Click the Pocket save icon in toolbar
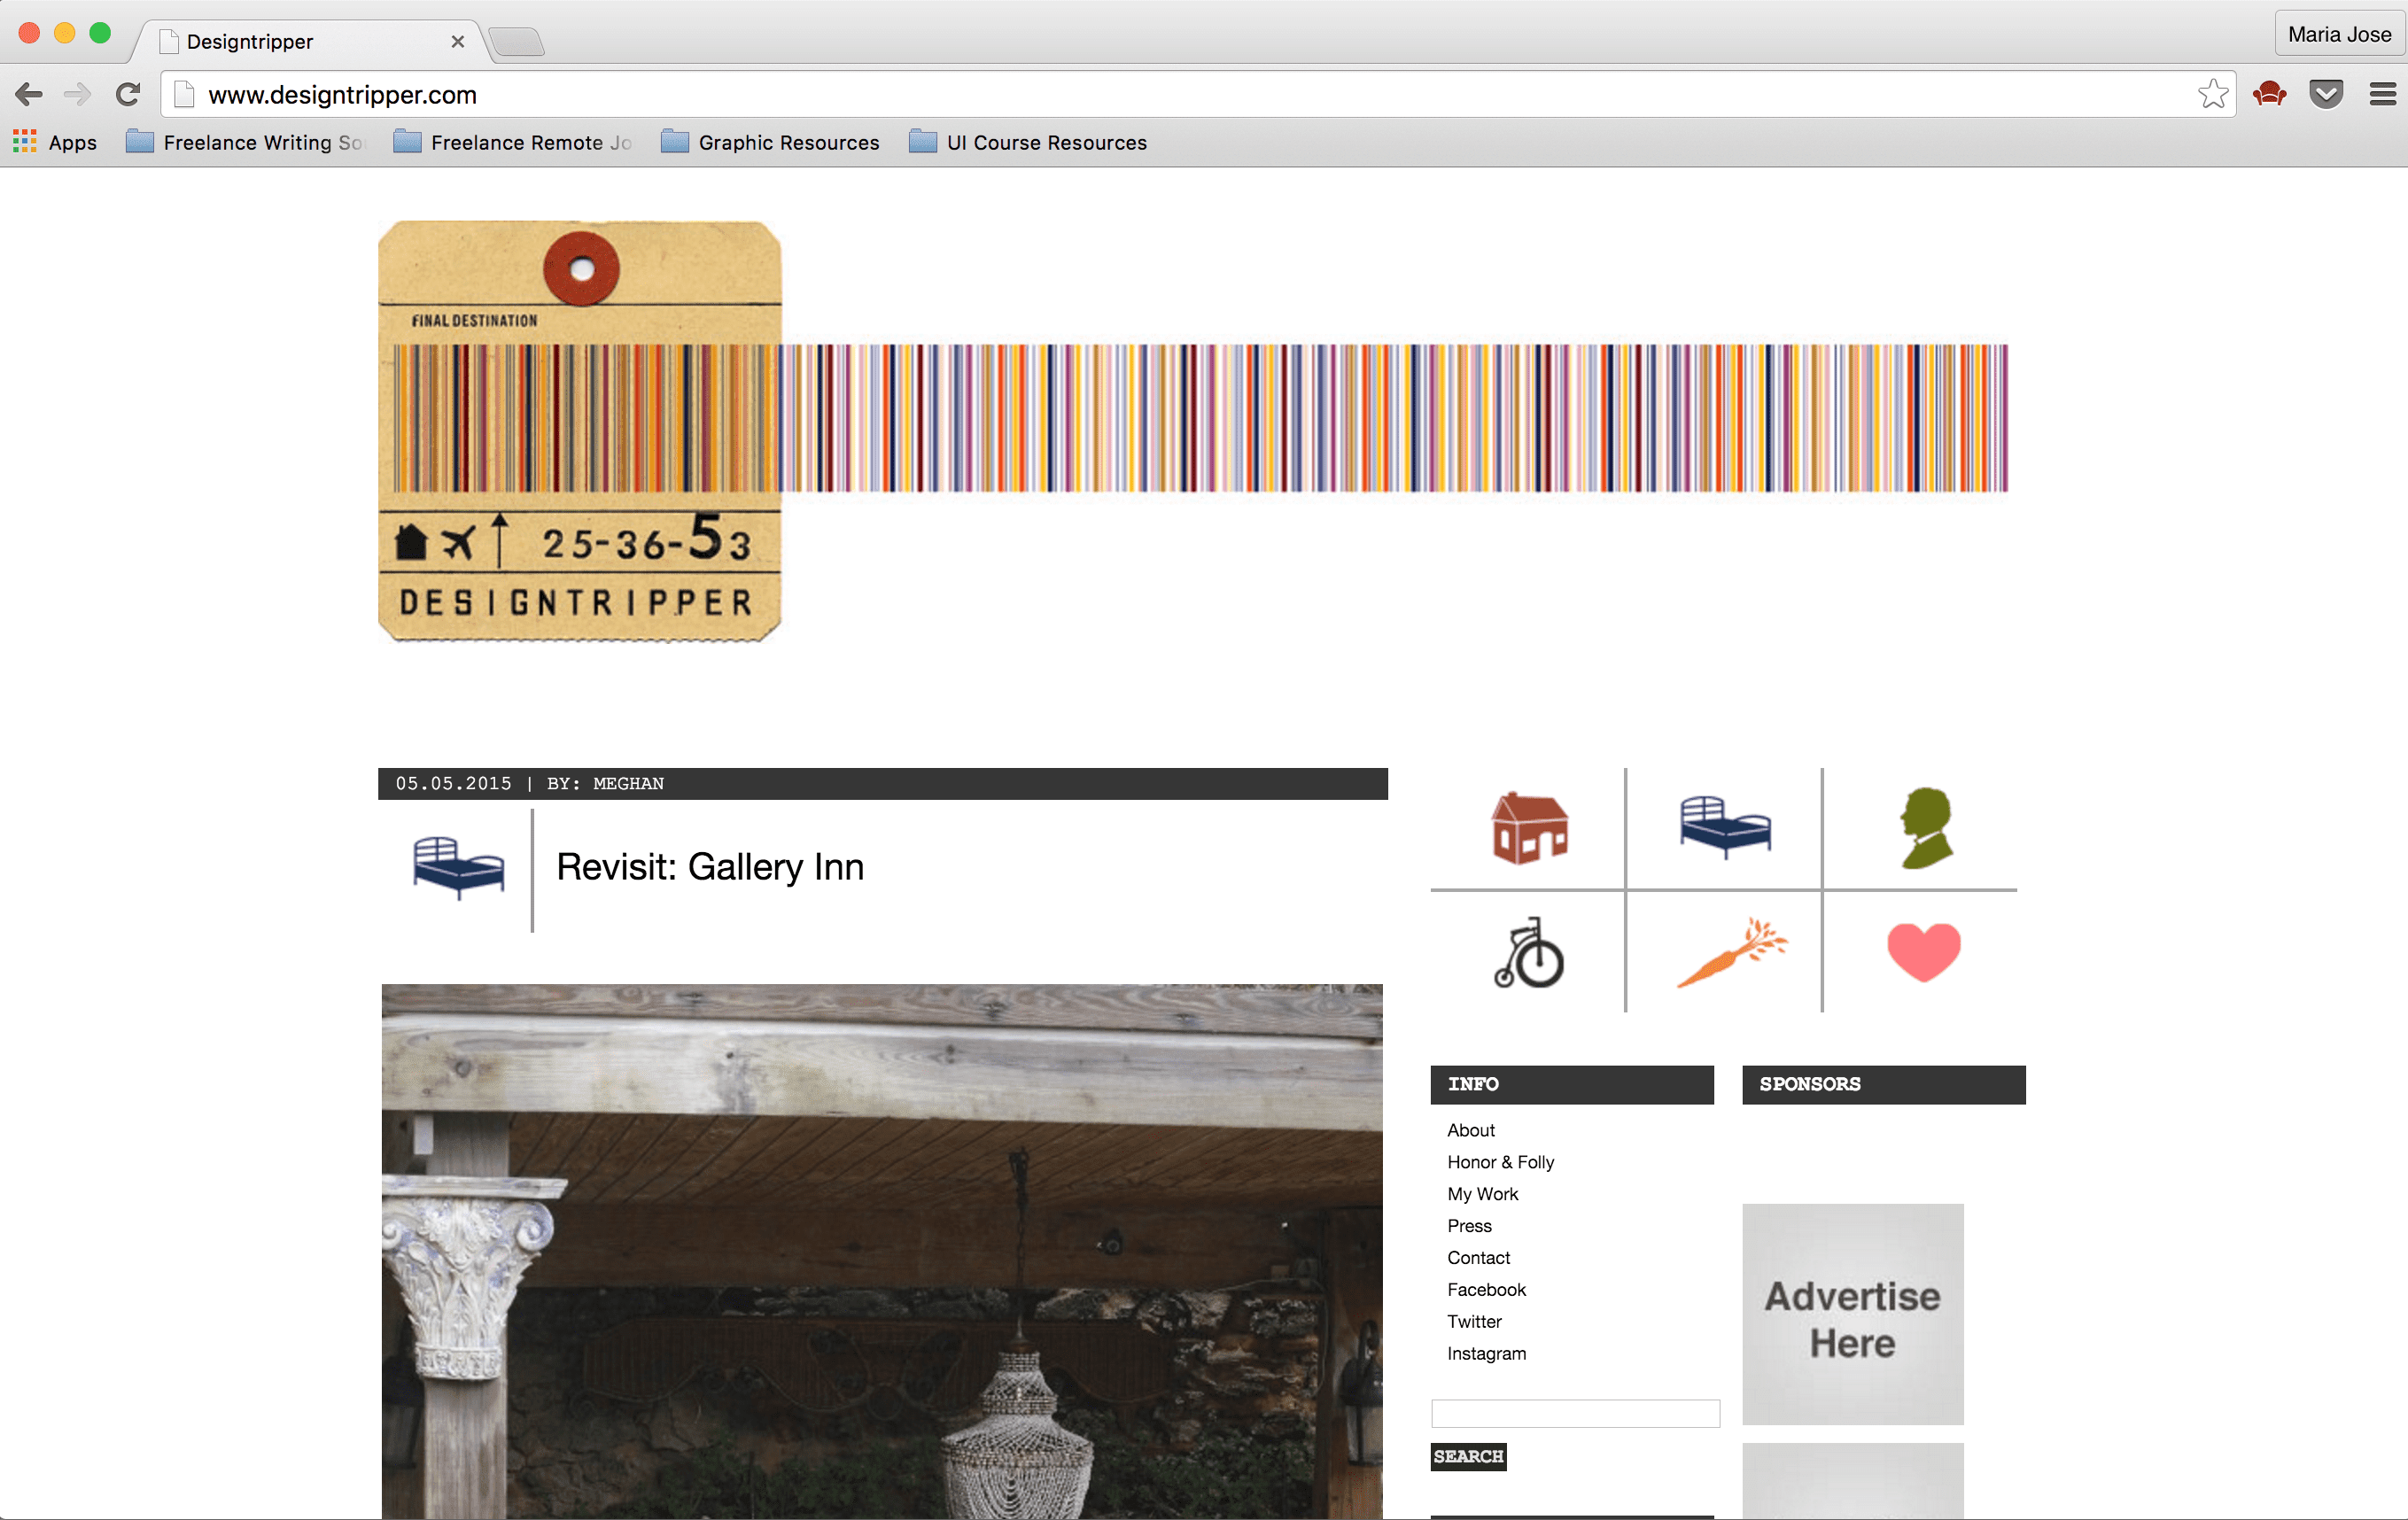2408x1520 pixels. point(2325,93)
